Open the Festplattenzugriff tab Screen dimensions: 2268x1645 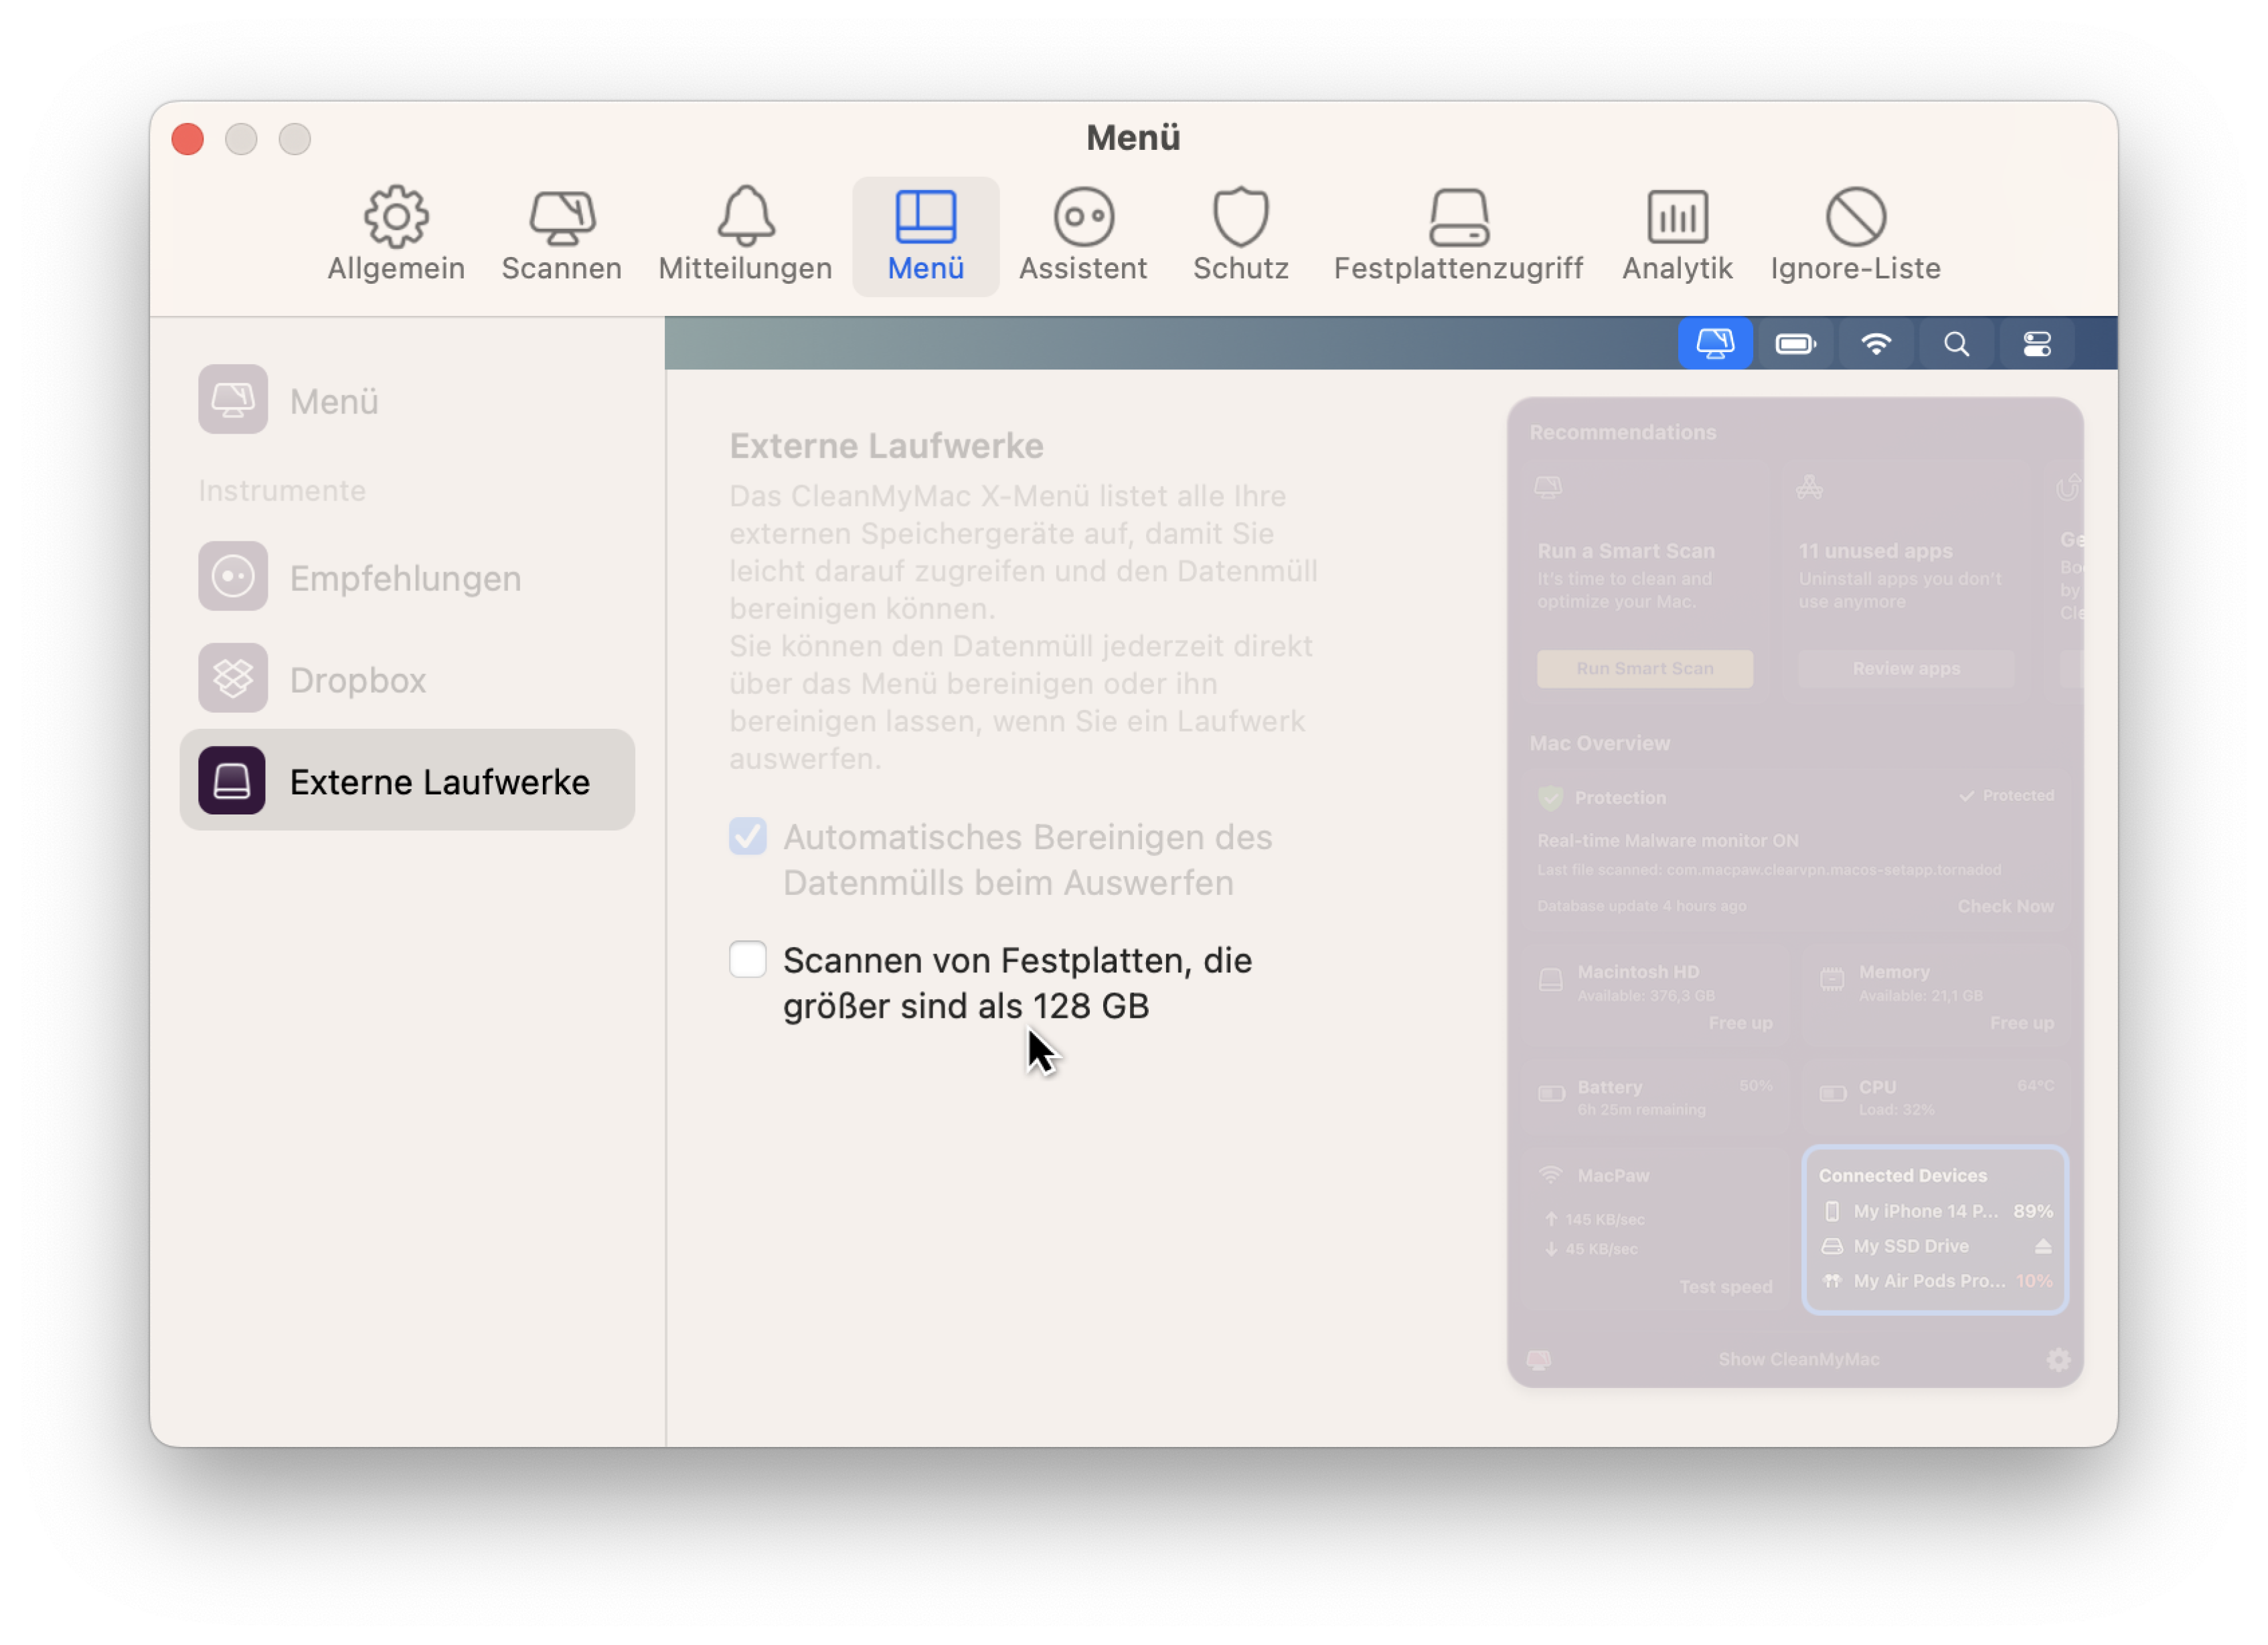pos(1458,235)
